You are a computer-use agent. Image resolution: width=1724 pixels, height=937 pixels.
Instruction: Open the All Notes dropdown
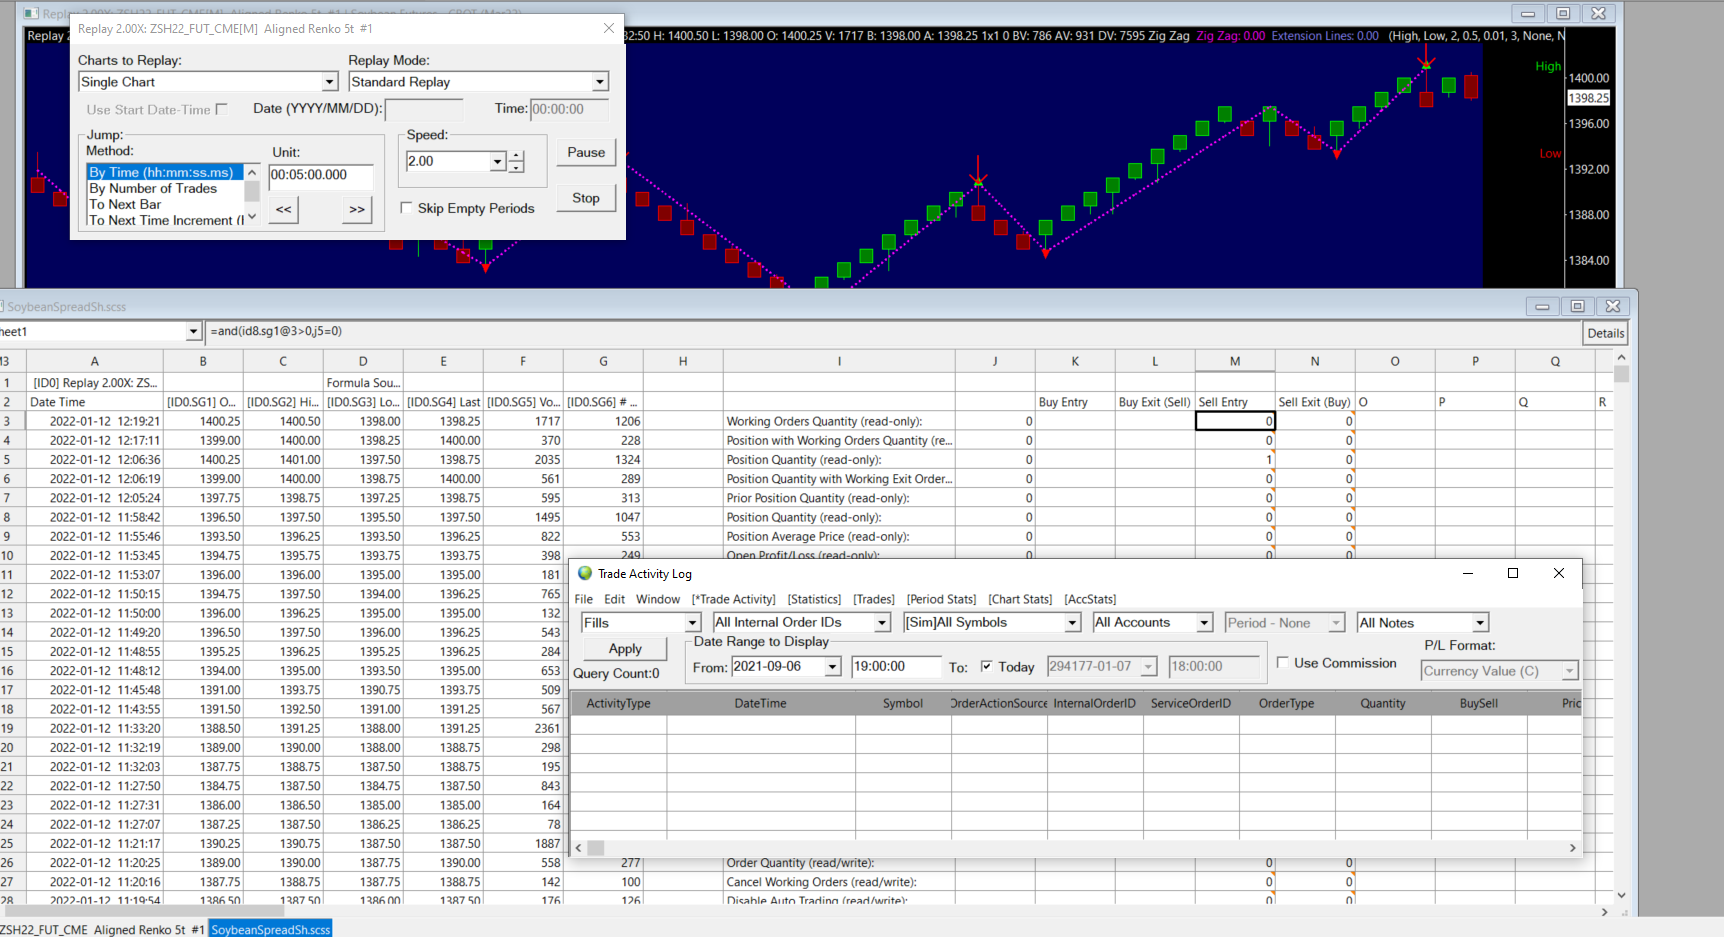pos(1480,623)
